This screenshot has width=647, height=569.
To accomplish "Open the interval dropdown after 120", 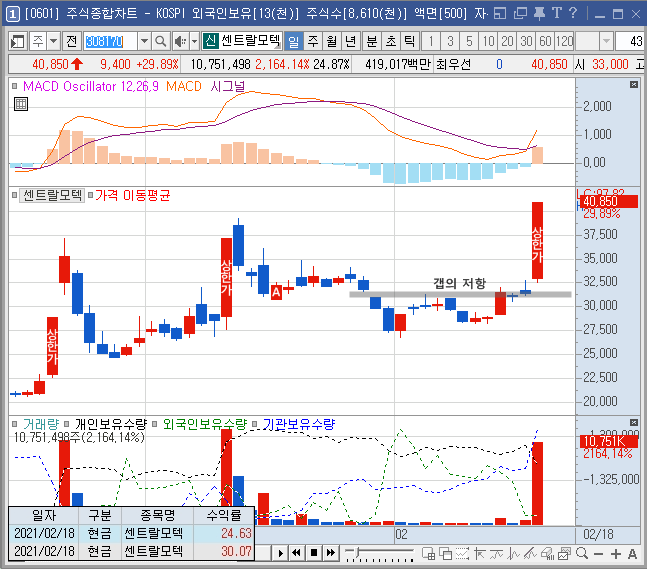I will (x=606, y=41).
